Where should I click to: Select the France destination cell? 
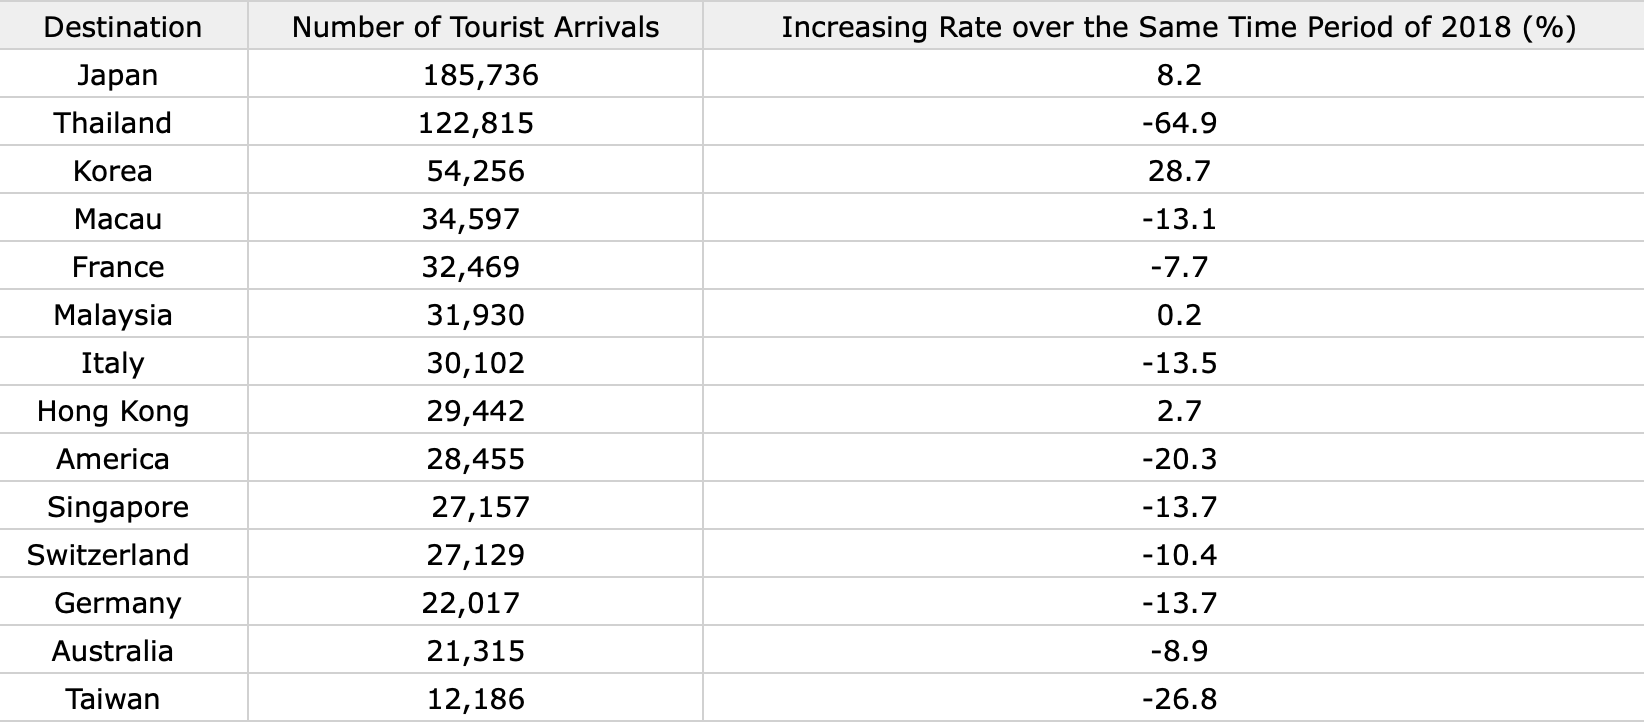[123, 266]
